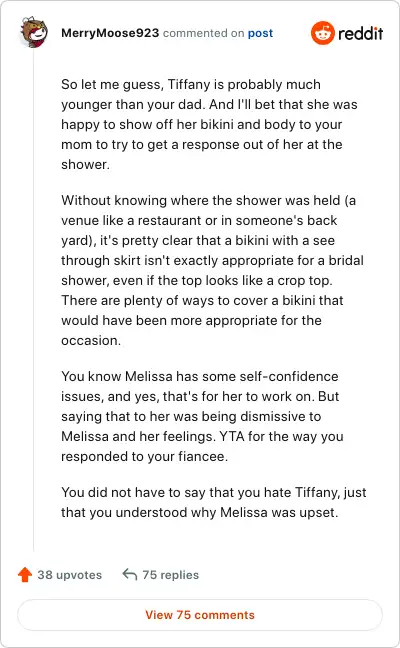
Task: Click paragraph starting "You did not have"
Action: [214, 502]
